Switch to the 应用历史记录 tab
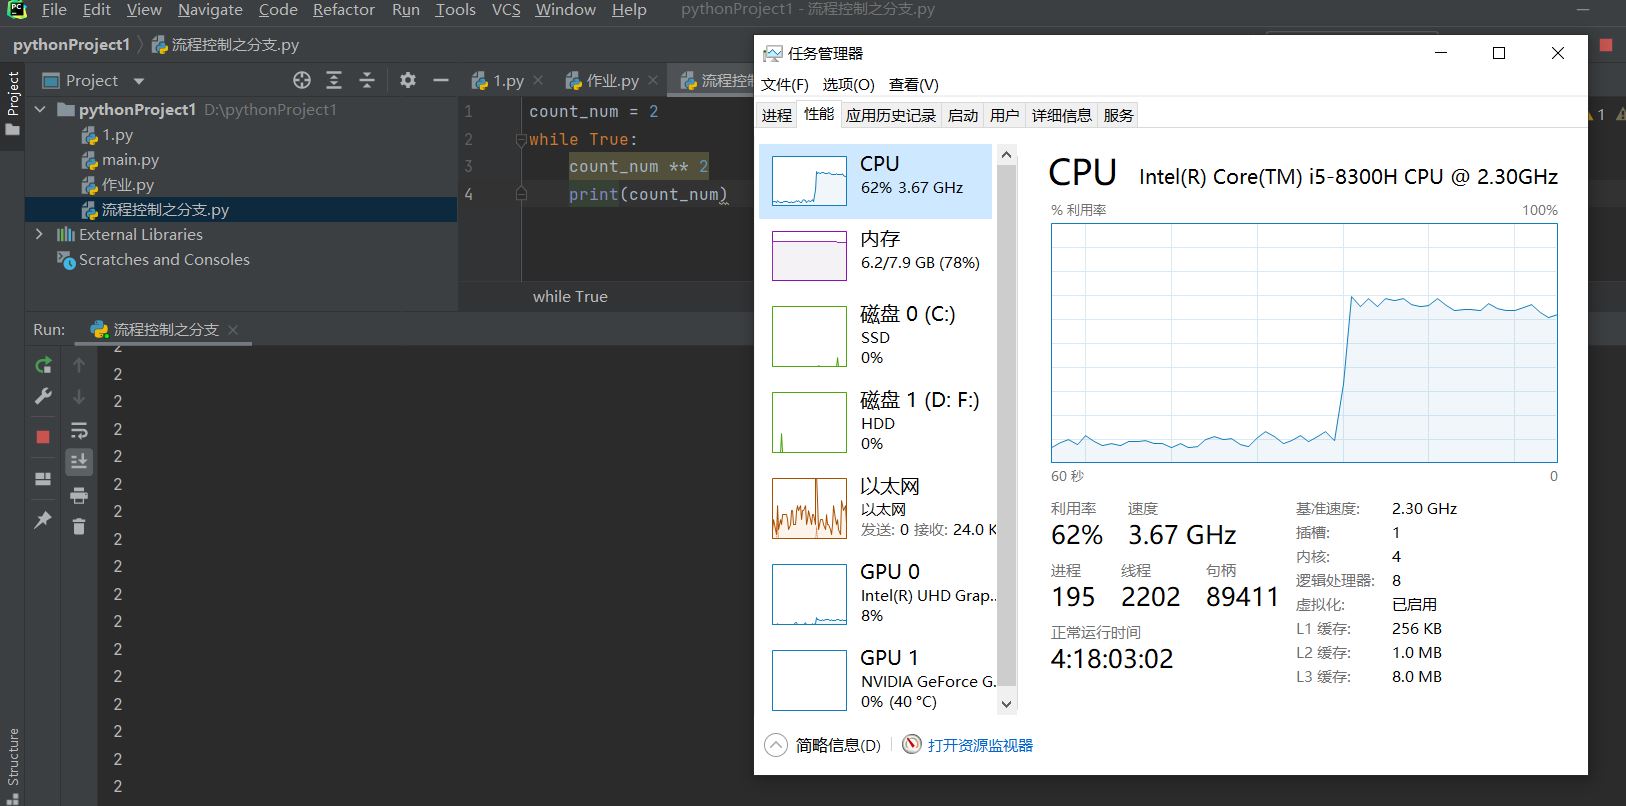 coord(891,115)
